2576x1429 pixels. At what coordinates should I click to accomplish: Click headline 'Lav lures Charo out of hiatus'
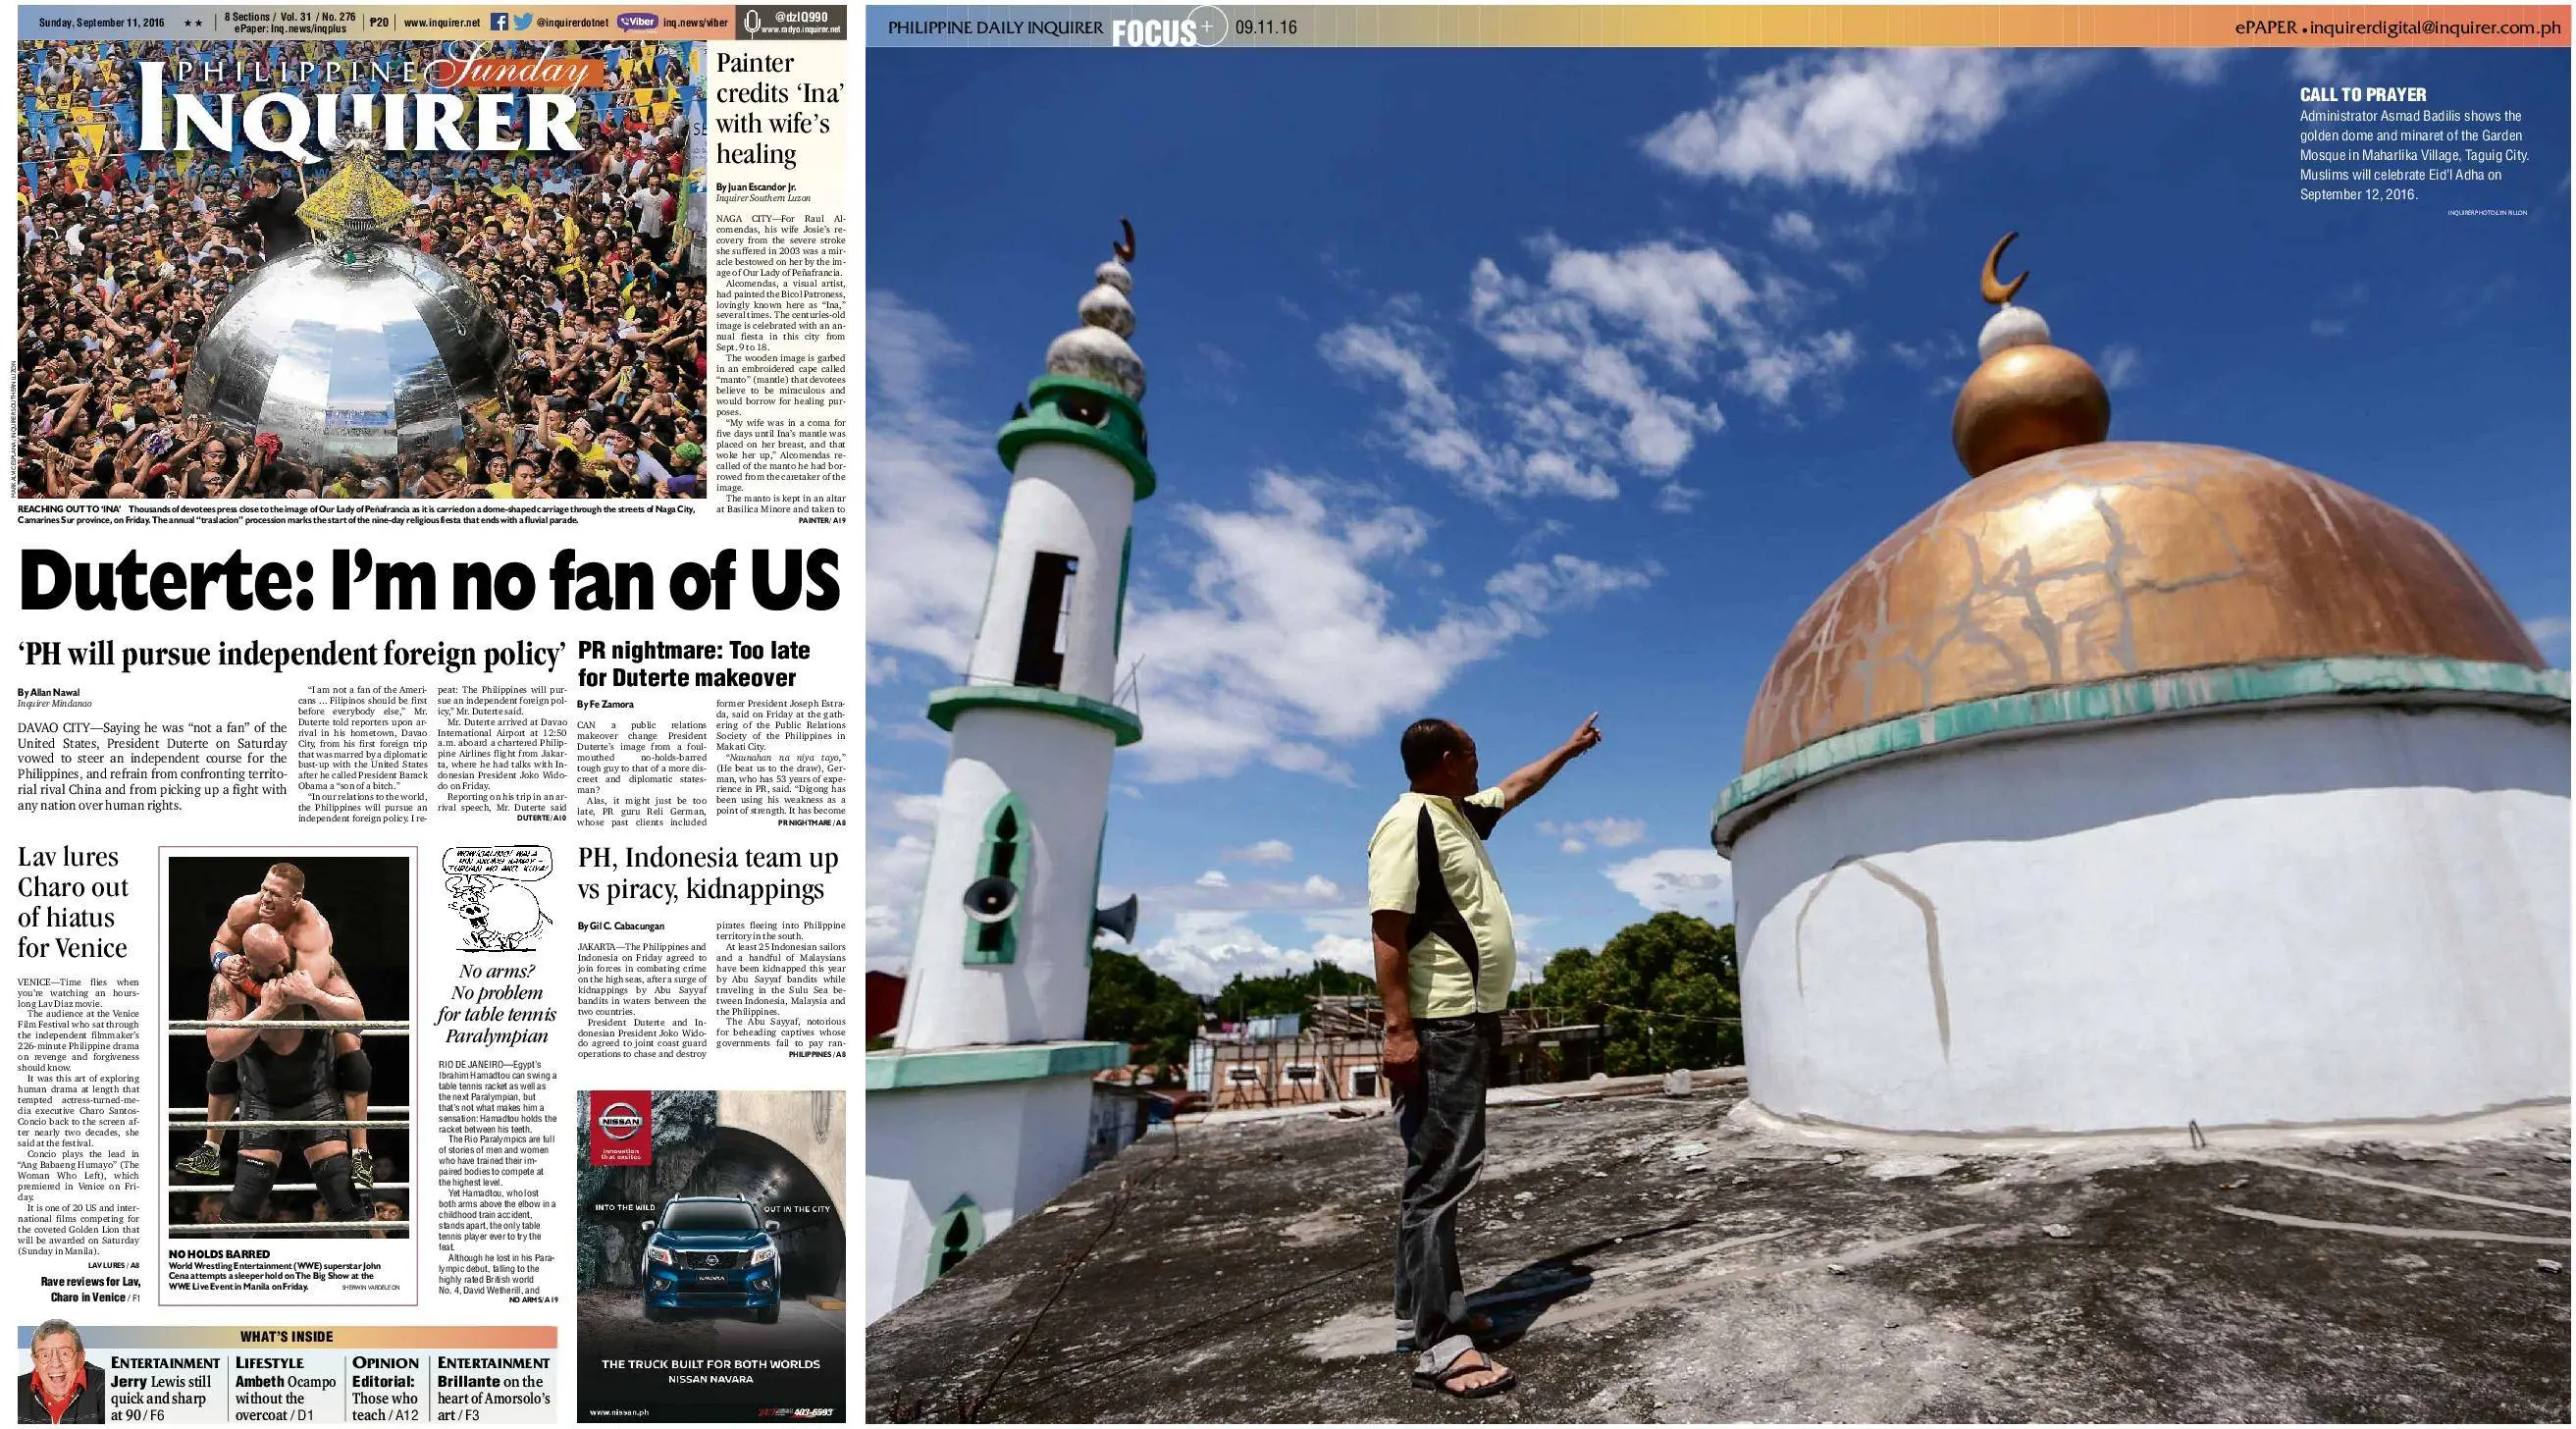pyautogui.click(x=73, y=902)
